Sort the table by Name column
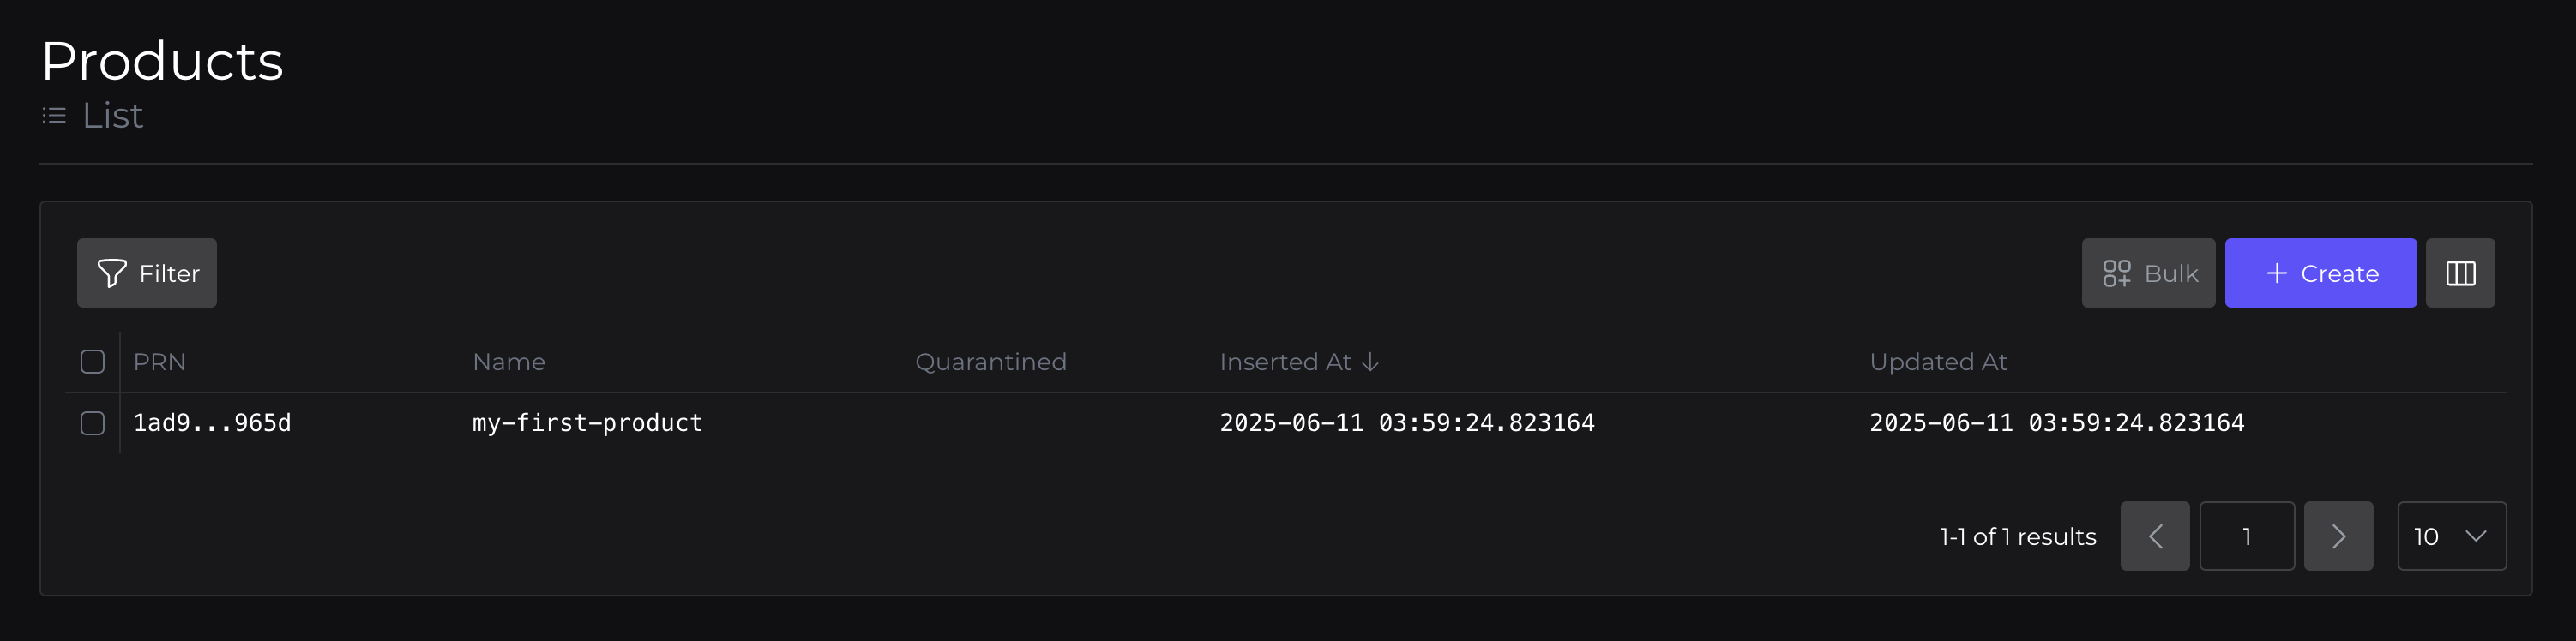Image resolution: width=2576 pixels, height=641 pixels. tap(509, 362)
